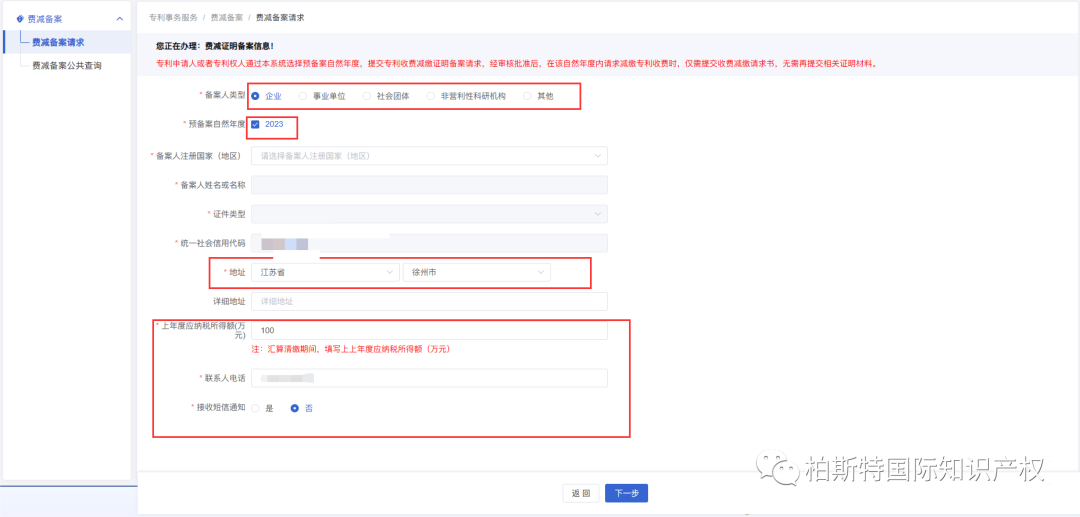Click the 返回 button
Screen dimensions: 1080x517
[581, 493]
